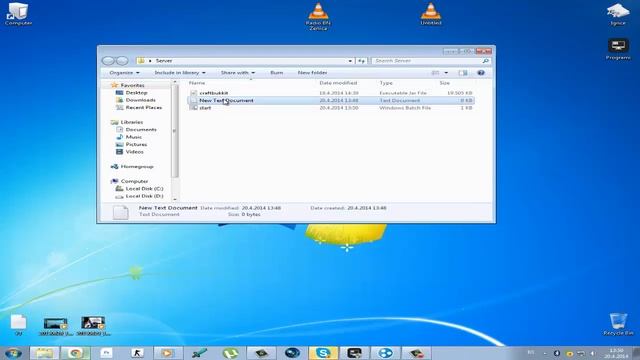Select the Igrice desktop icon
640x360 pixels.
coord(618,14)
